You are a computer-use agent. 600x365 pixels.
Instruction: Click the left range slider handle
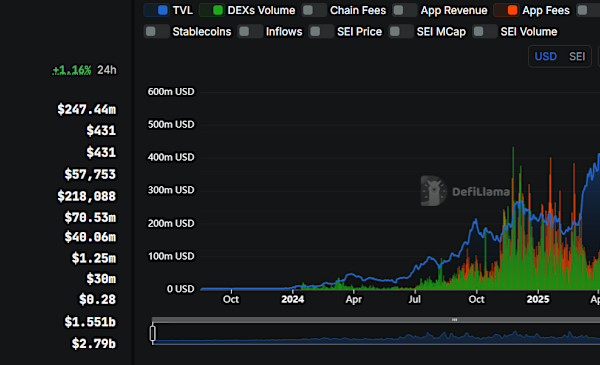153,333
